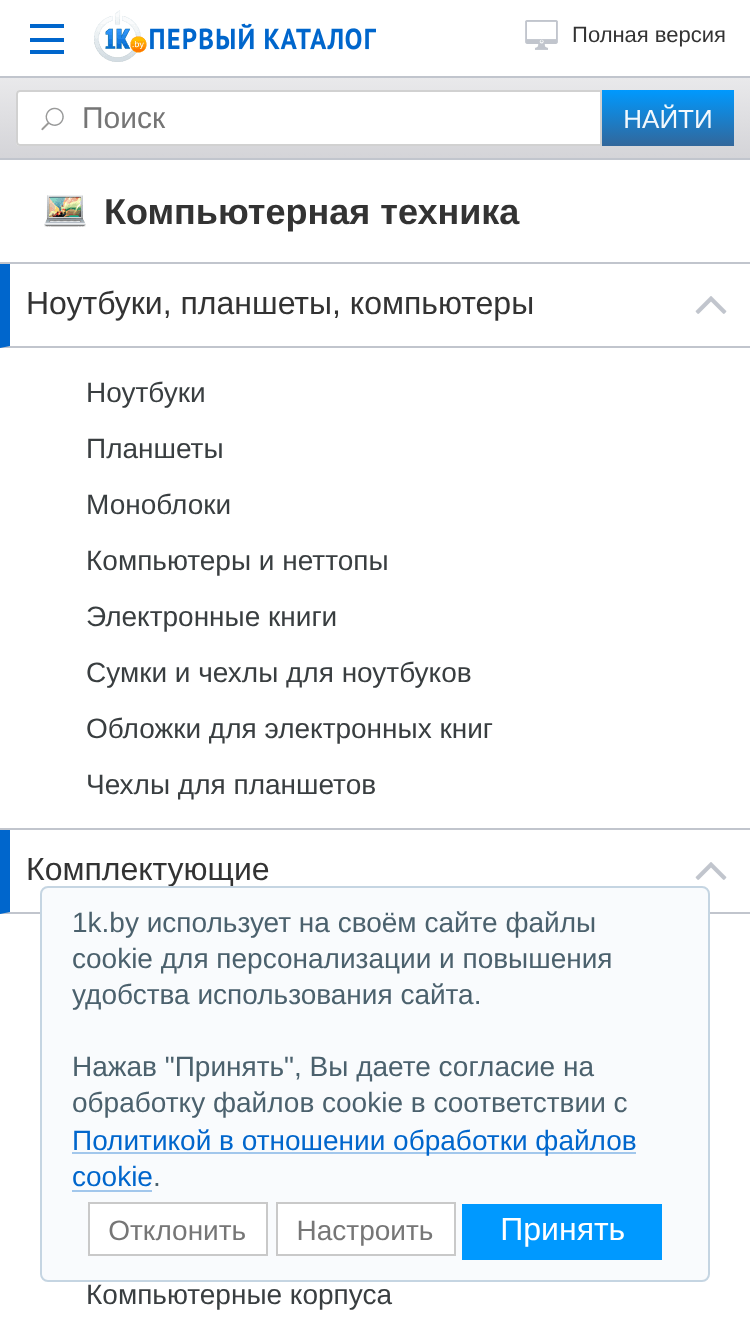Image resolution: width=750 pixels, height=1334 pixels.
Task: Open cookie settings via Настроить
Action: click(366, 1229)
